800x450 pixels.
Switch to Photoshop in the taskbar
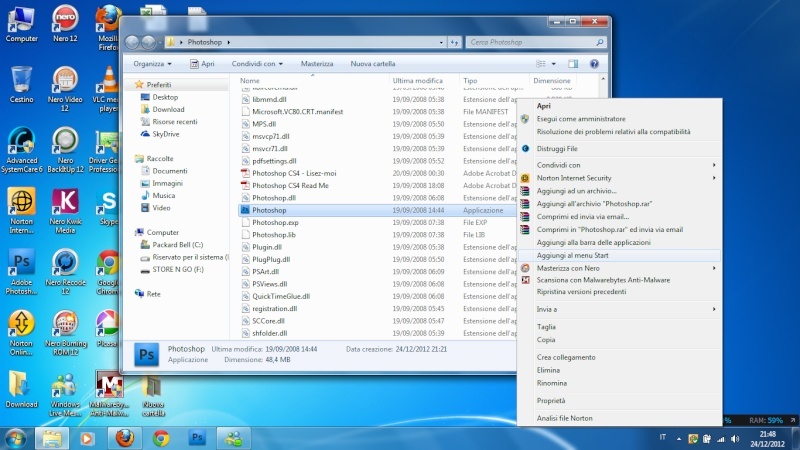[x=197, y=438]
